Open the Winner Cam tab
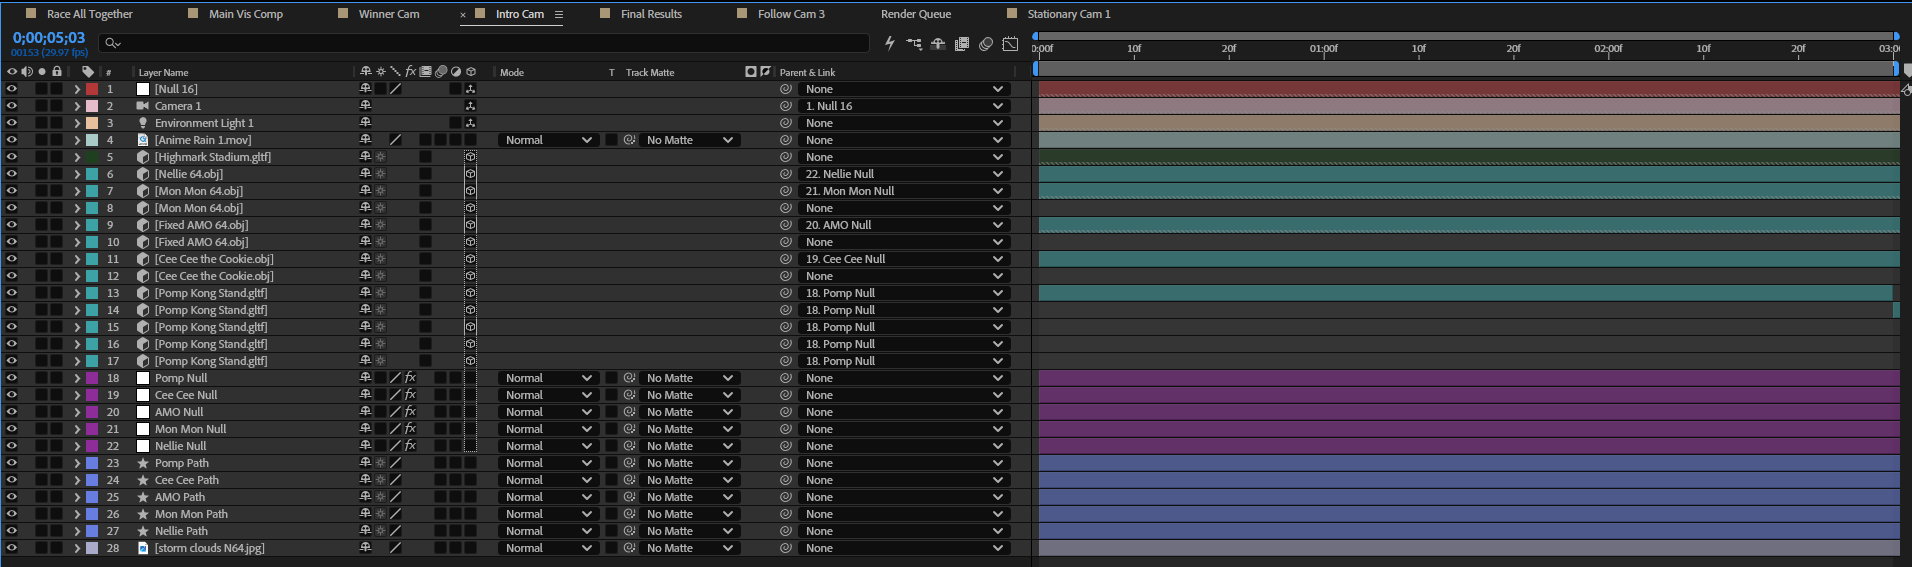Viewport: 1912px width, 567px height. pyautogui.click(x=389, y=14)
